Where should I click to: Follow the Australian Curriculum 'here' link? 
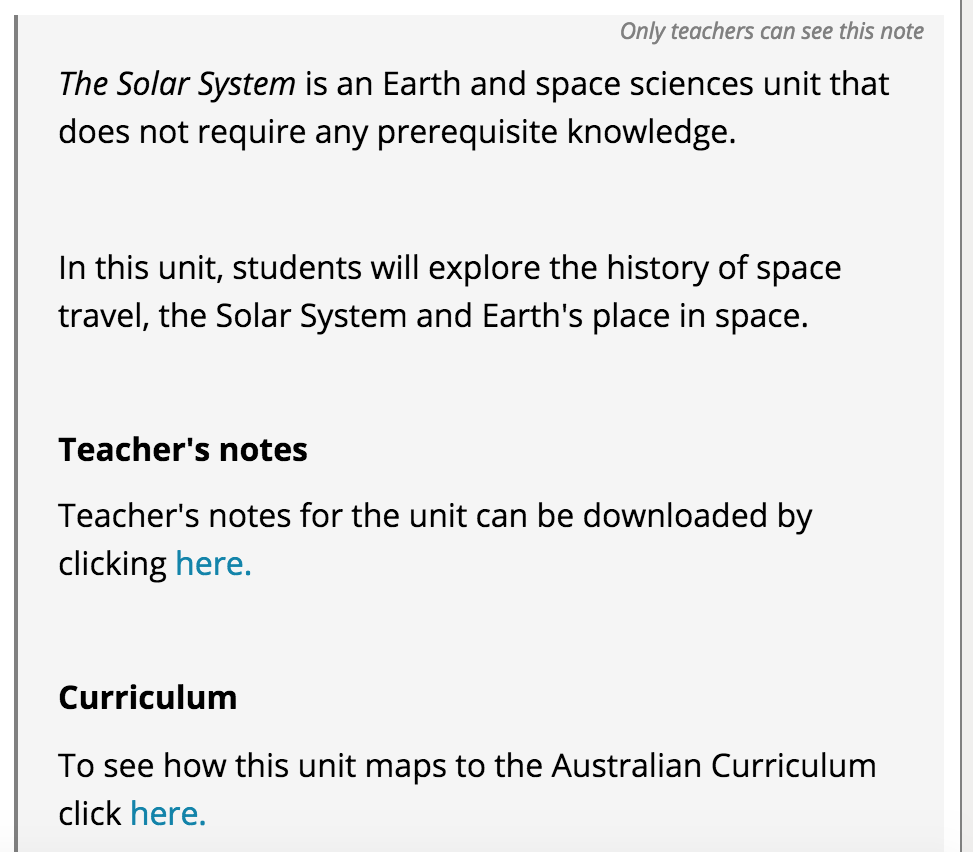[168, 813]
